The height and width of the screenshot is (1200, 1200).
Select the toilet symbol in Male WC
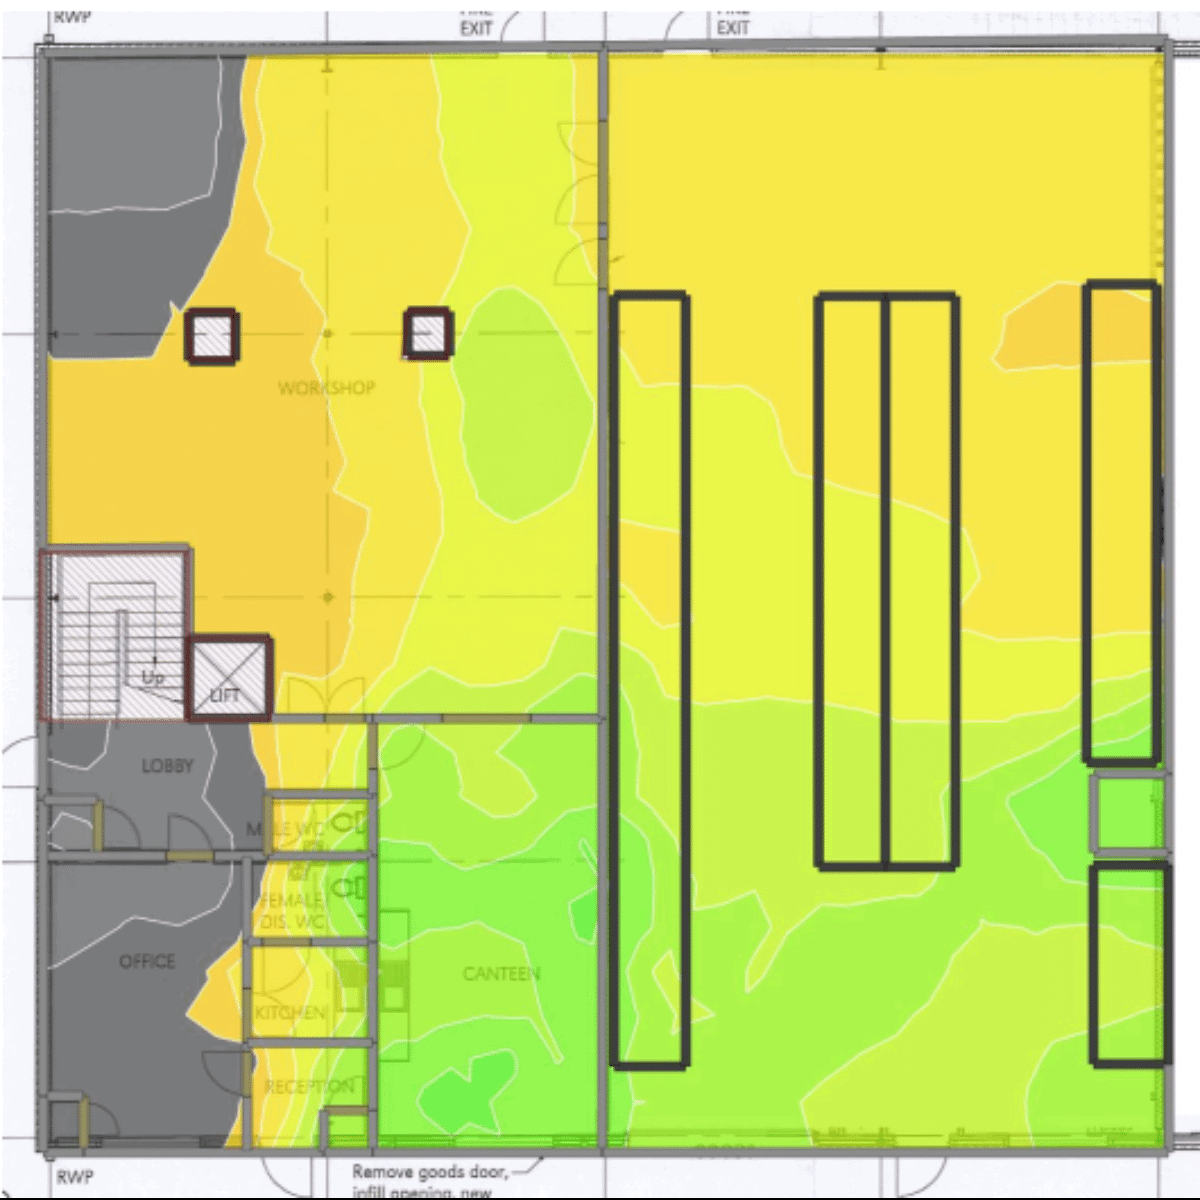[349, 824]
